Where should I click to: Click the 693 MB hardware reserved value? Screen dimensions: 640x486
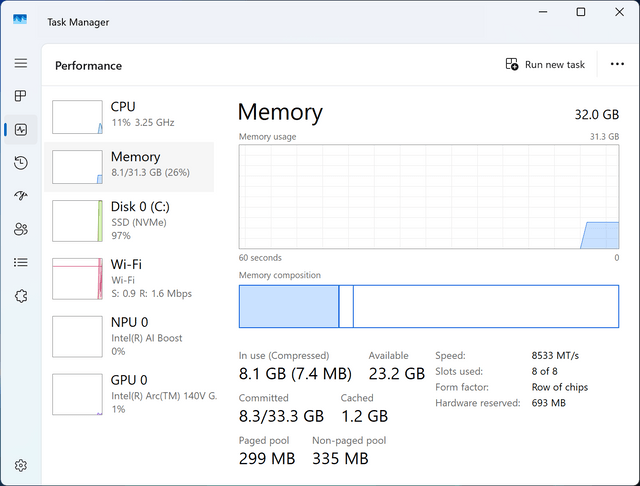click(549, 403)
